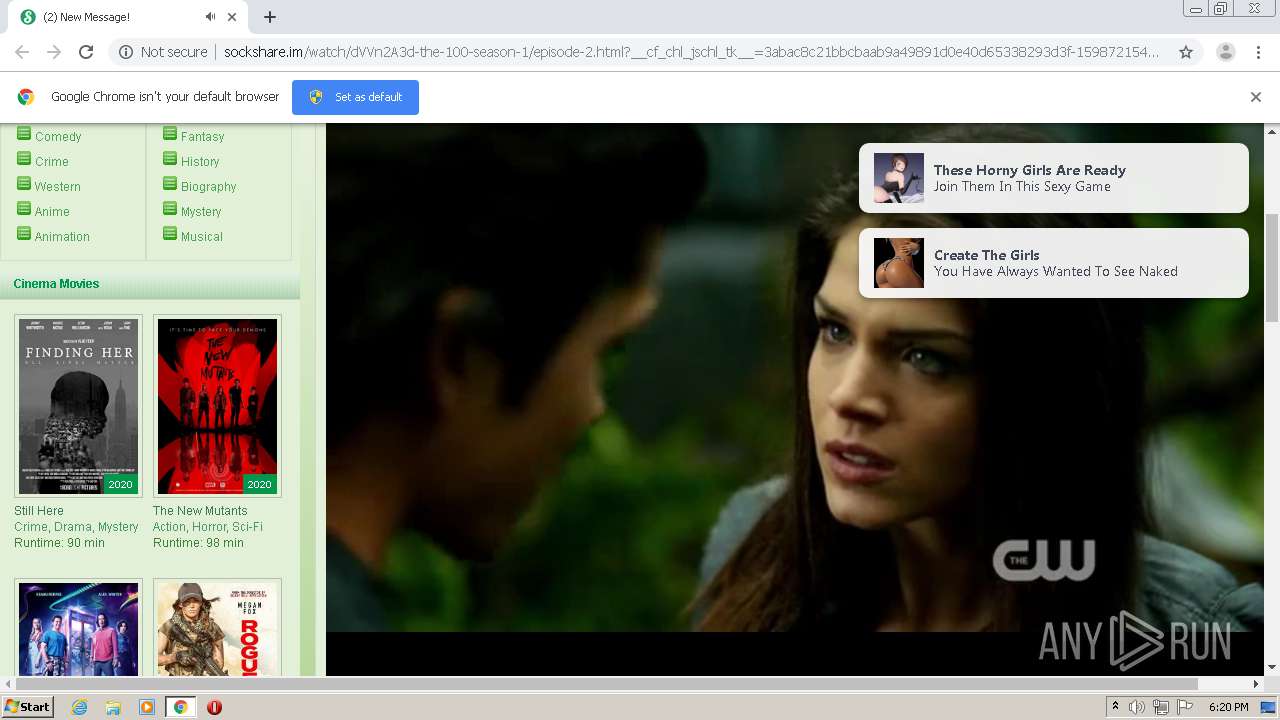Open the Crime genre link

52,162
